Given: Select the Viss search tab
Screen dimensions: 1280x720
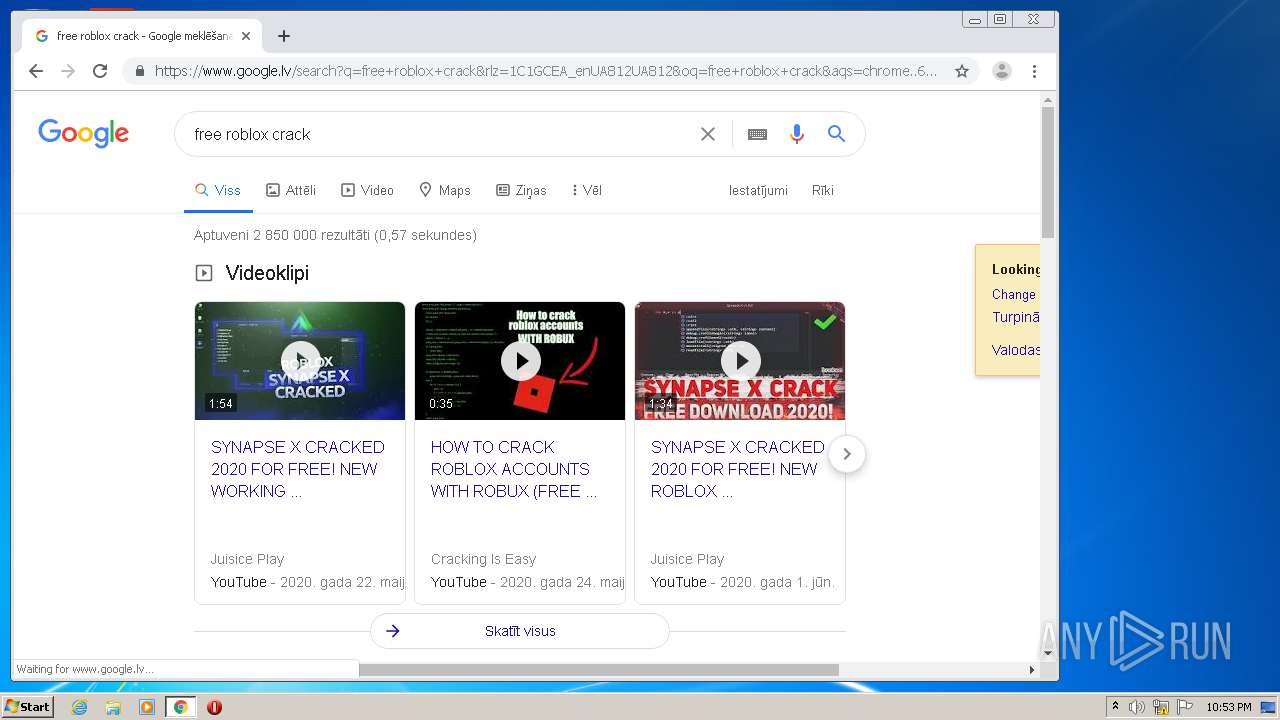Looking at the screenshot, I should pos(218,190).
